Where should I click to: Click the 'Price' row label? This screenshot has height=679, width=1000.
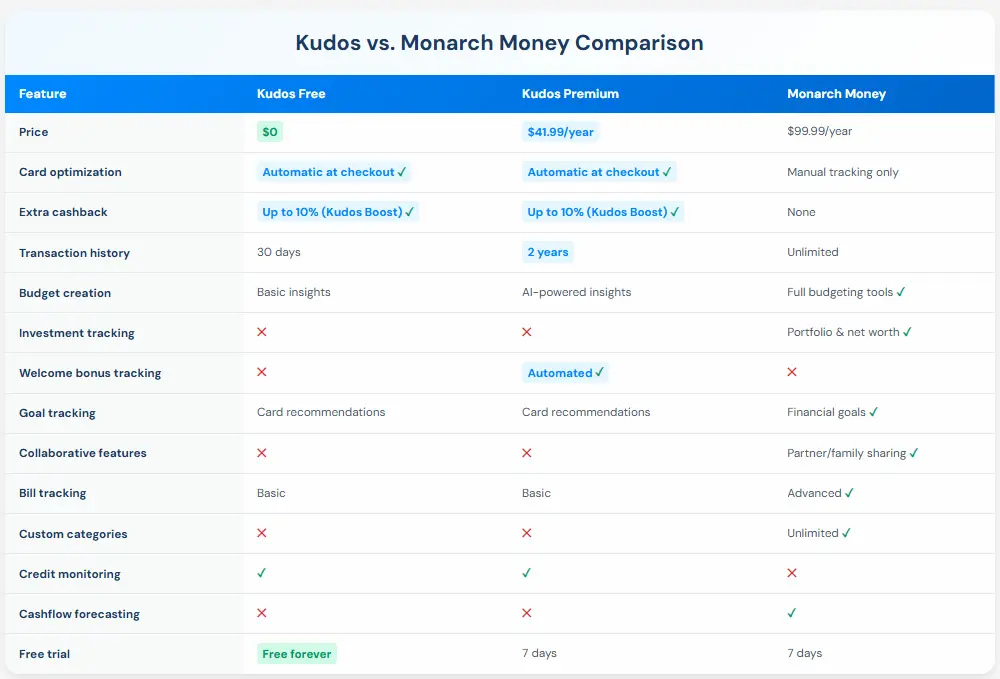point(34,132)
